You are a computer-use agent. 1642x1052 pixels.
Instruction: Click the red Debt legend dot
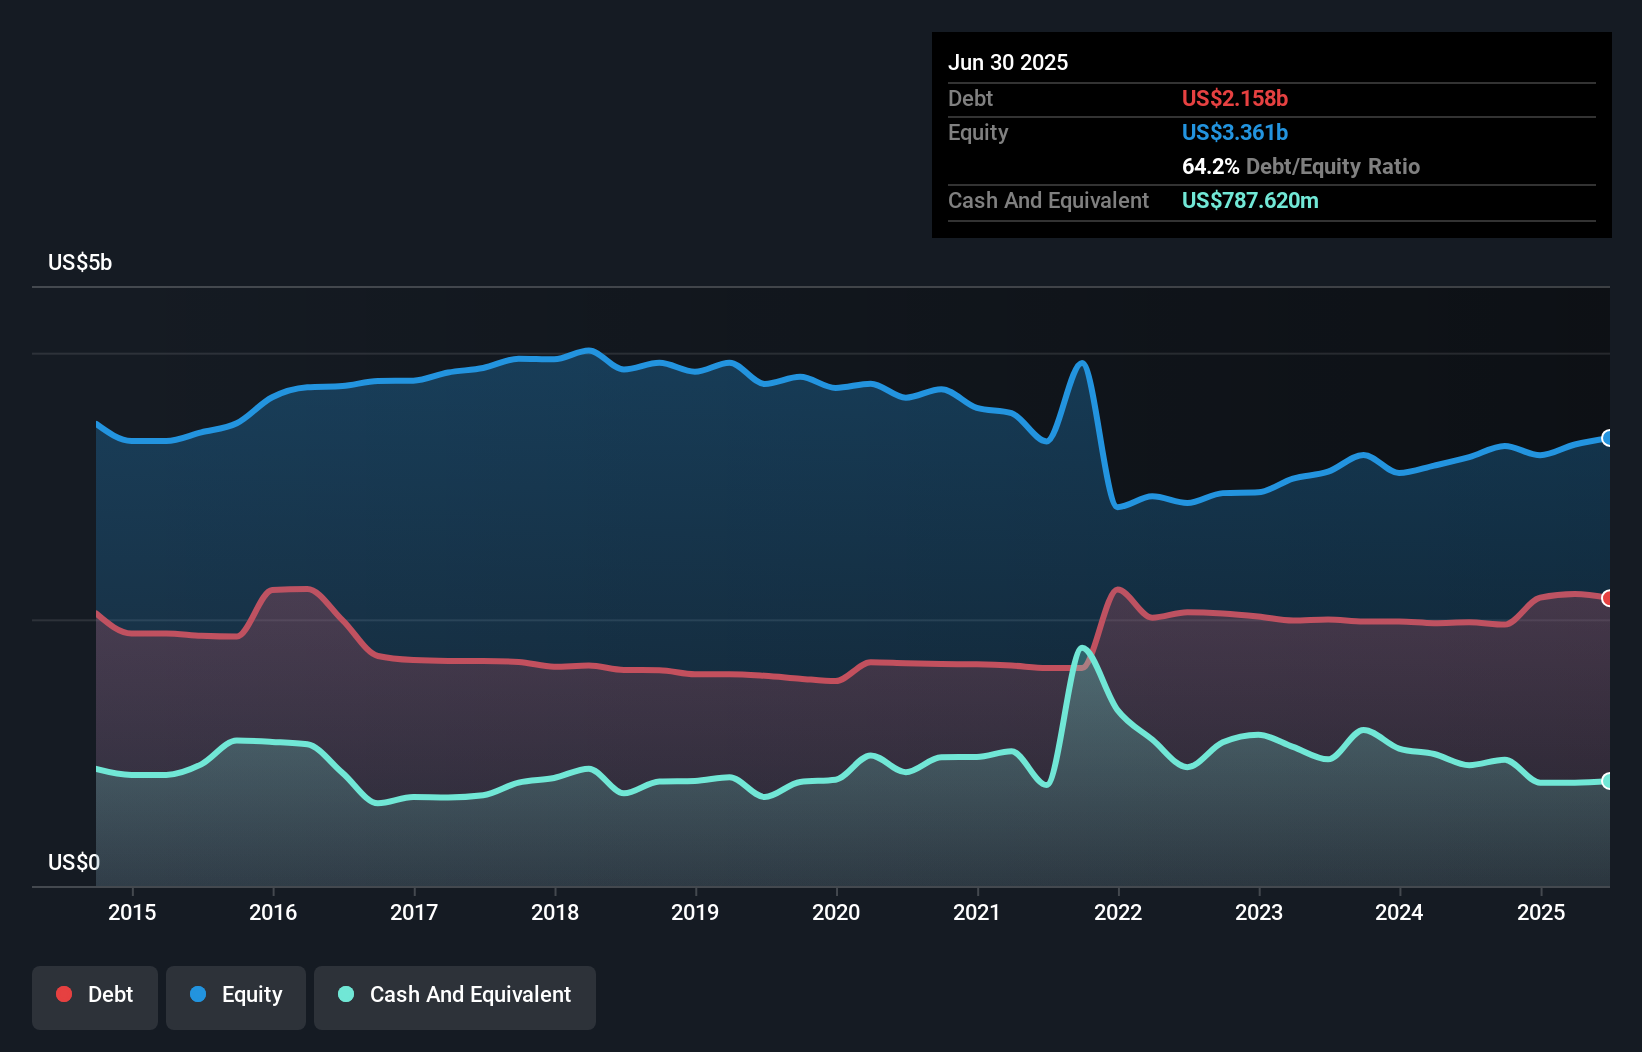[62, 994]
